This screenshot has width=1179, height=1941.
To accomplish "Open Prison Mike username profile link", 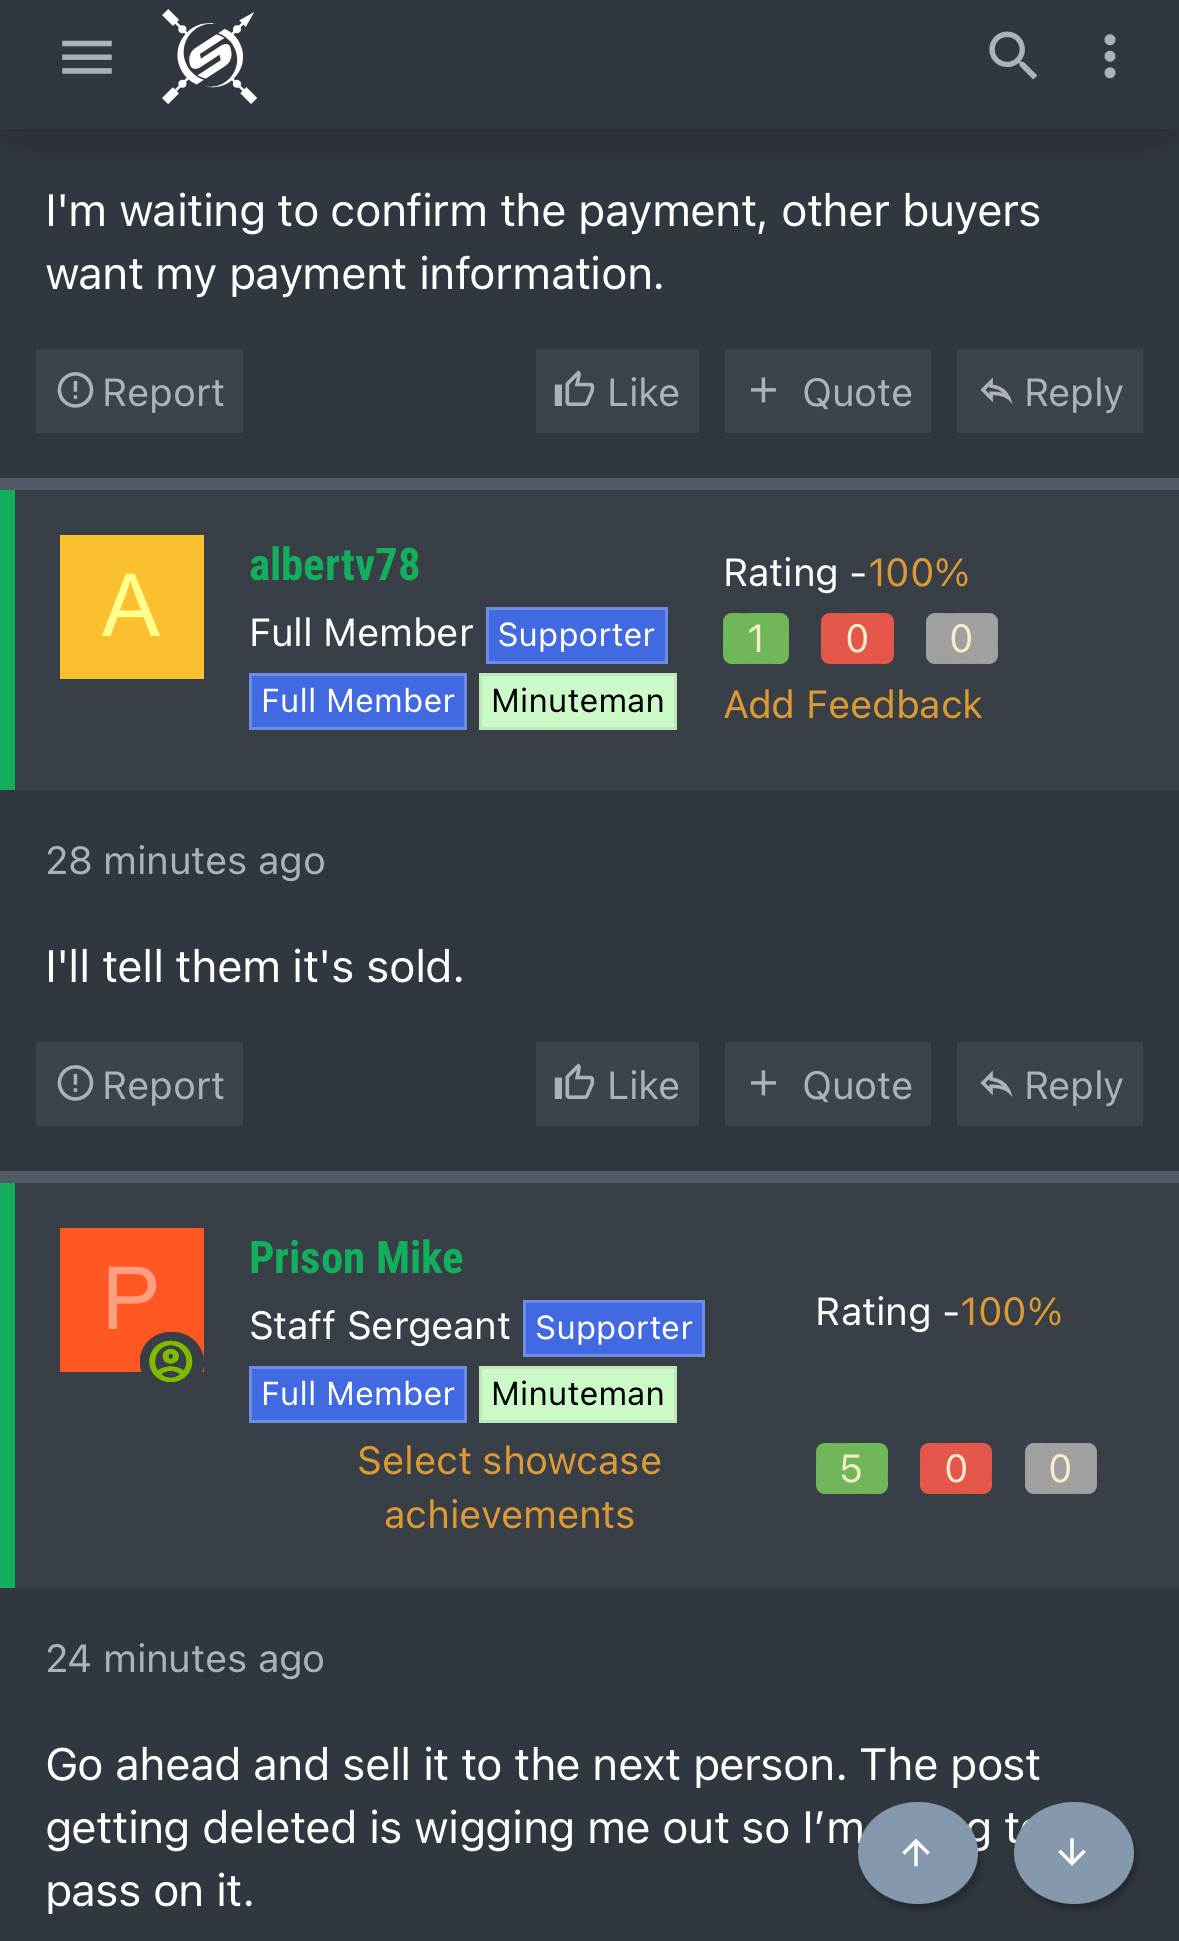I will click(356, 1258).
